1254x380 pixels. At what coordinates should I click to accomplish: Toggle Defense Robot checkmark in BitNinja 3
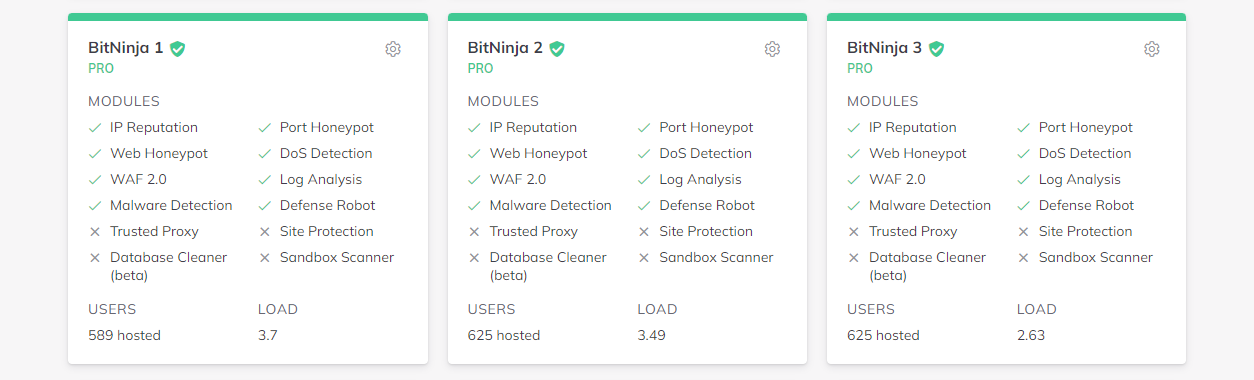[1024, 205]
